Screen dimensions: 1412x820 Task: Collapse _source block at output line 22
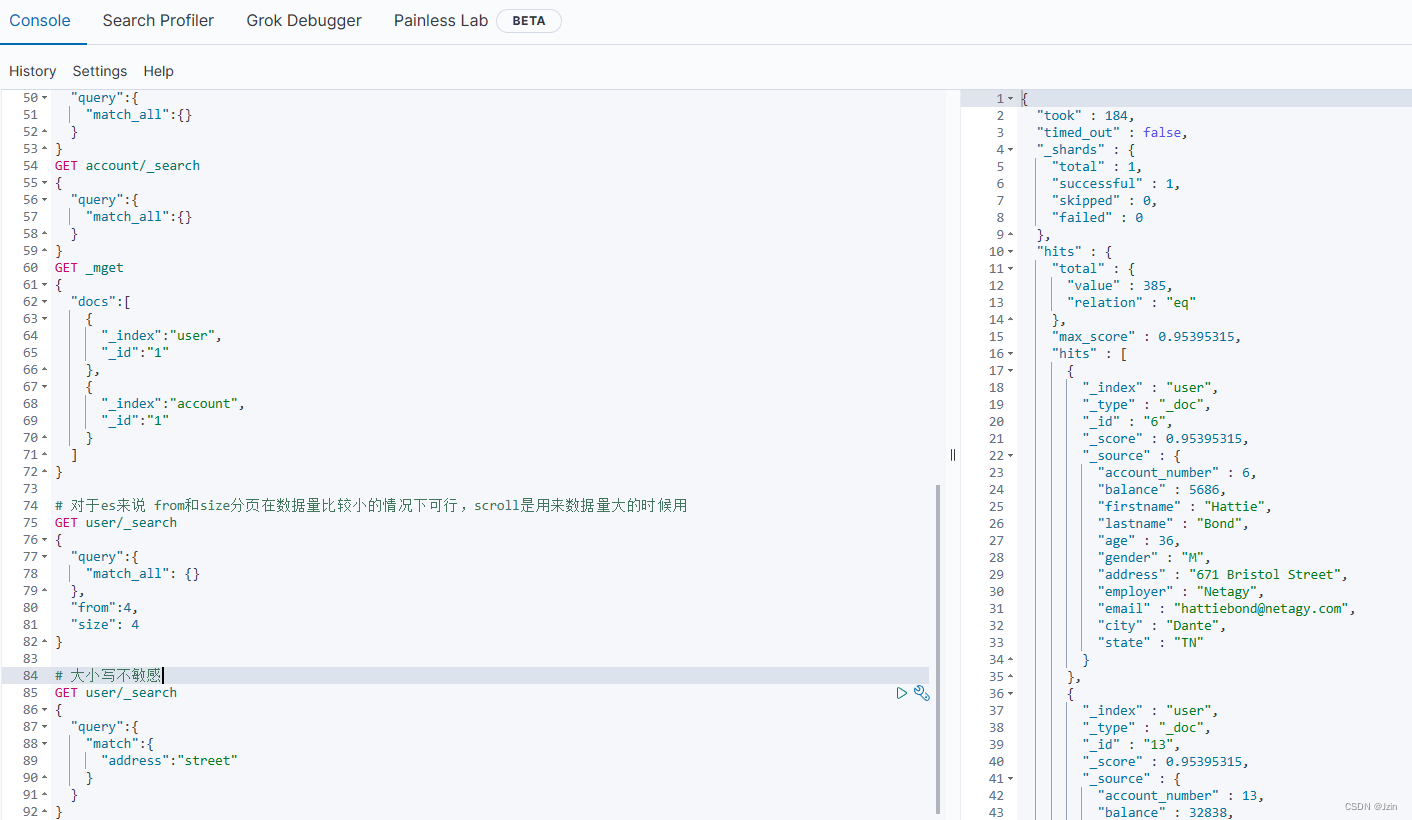coord(1011,456)
